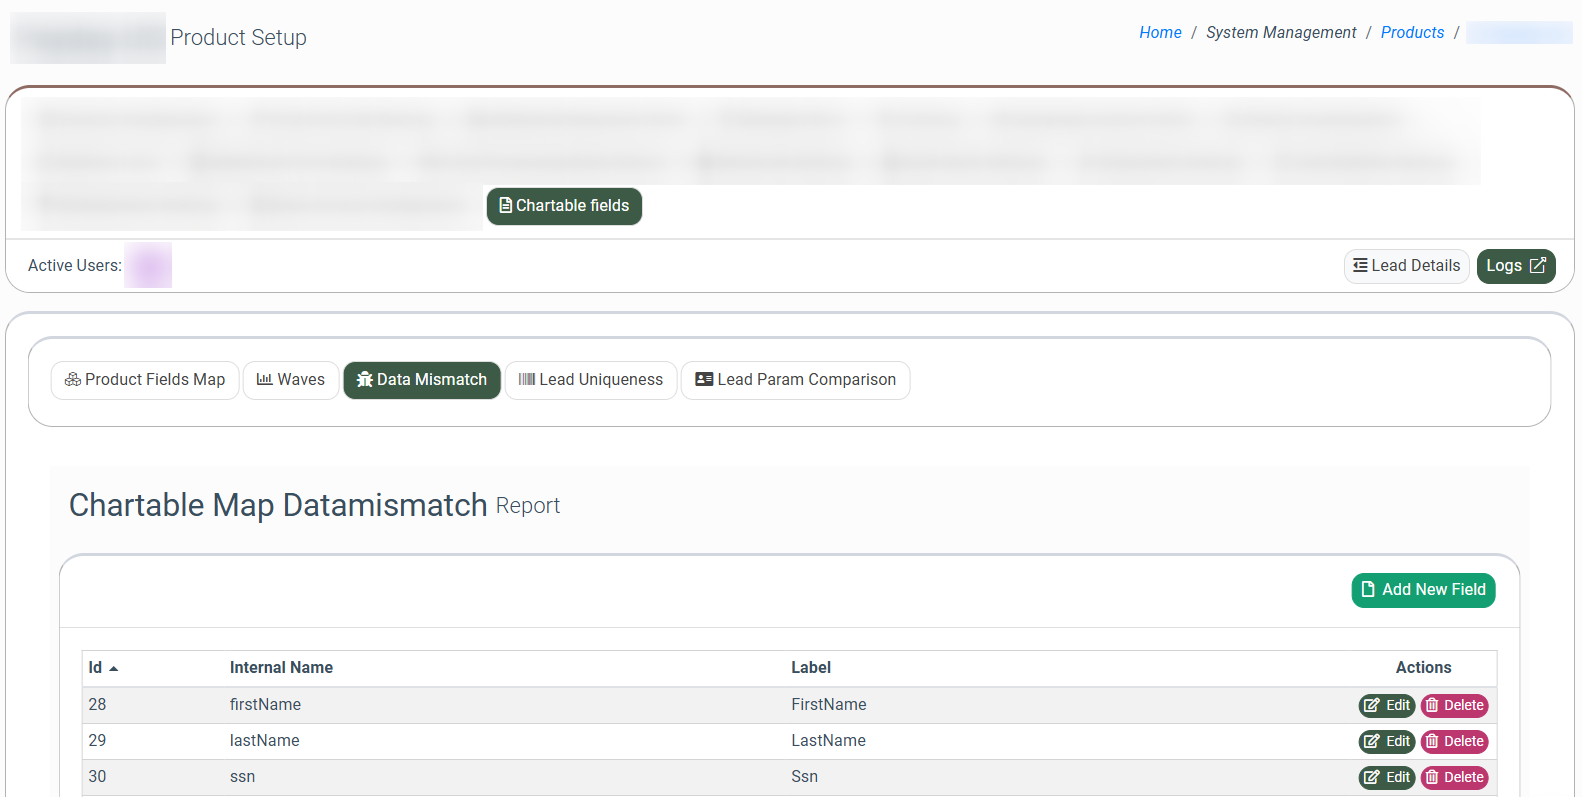Go to Home breadcrumb link

[1160, 33]
